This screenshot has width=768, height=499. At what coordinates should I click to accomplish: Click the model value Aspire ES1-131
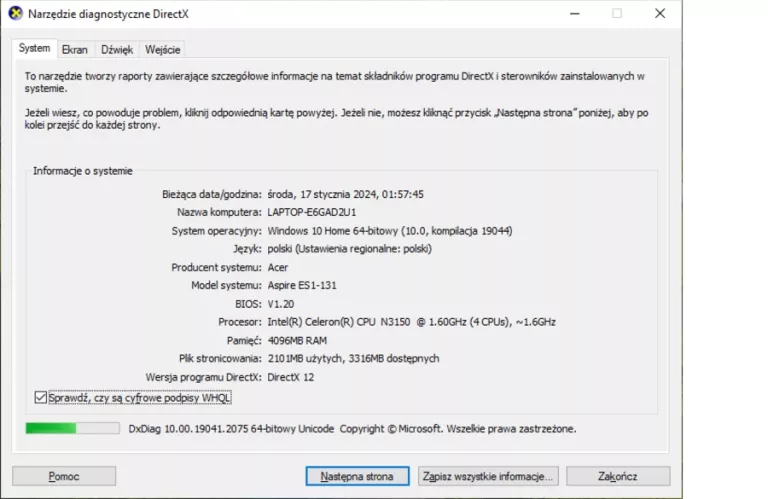[302, 285]
